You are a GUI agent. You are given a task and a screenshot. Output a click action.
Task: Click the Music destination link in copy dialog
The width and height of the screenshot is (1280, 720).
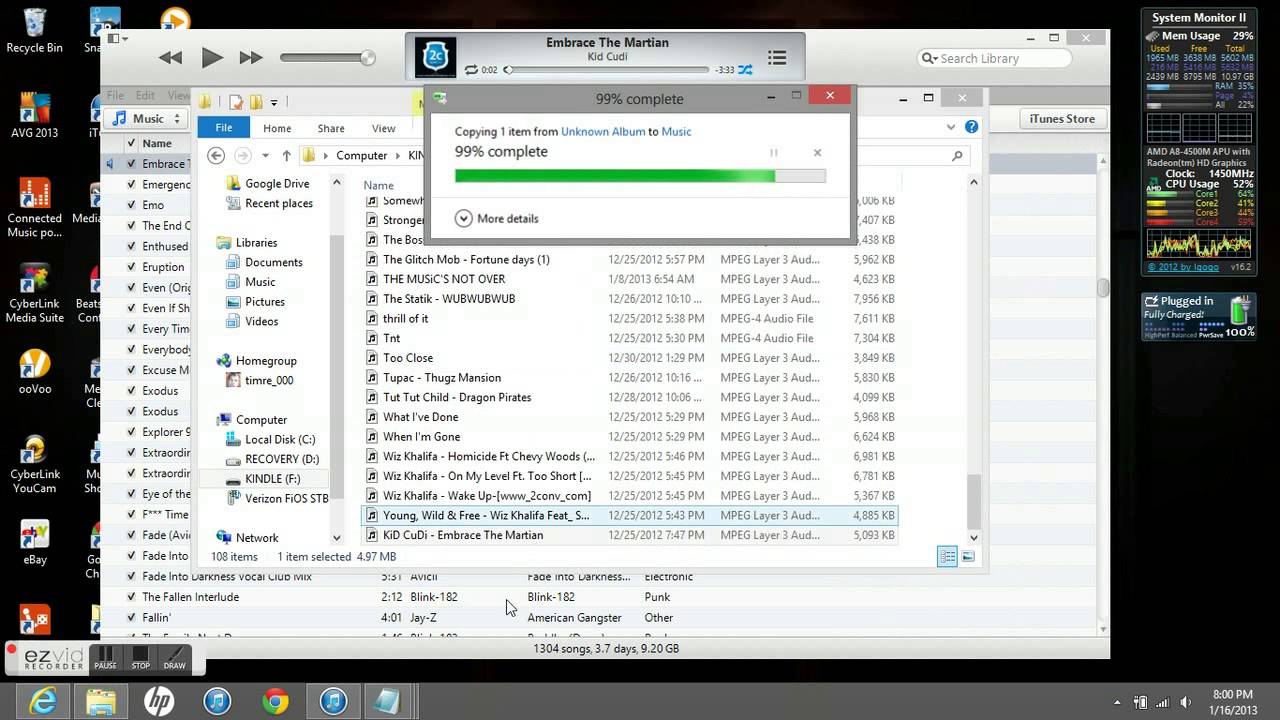point(676,131)
